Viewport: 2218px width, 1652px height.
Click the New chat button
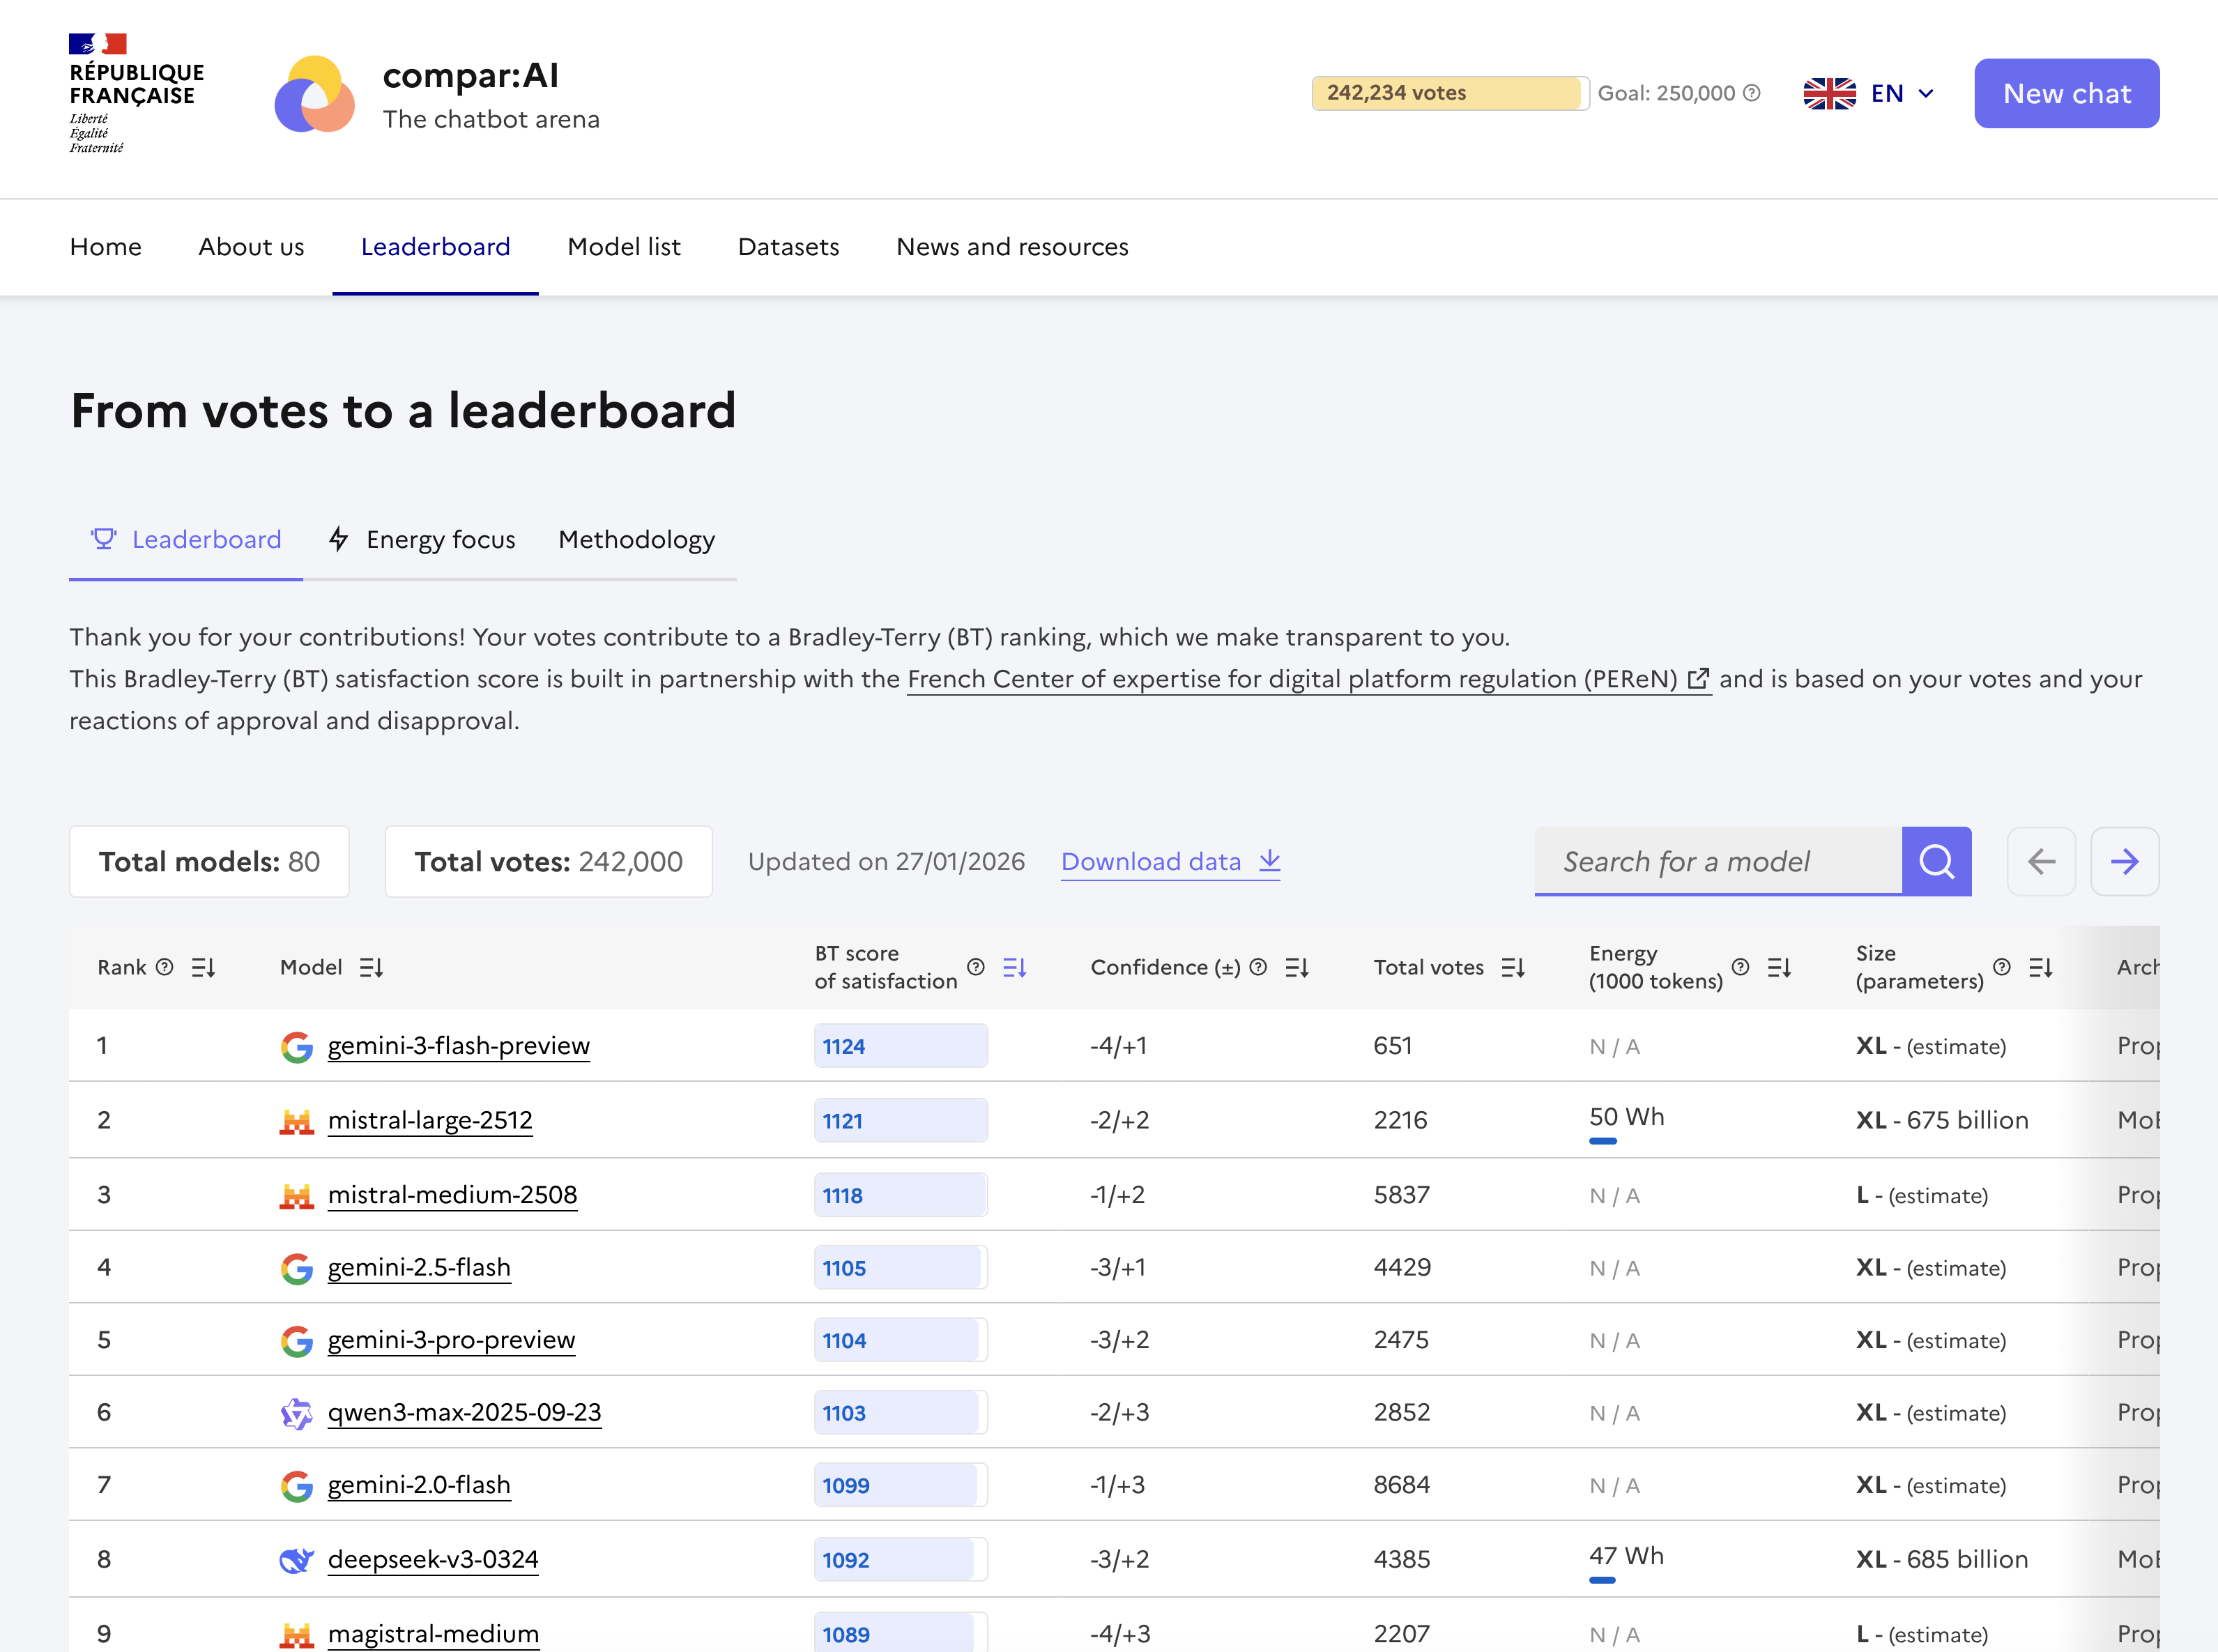click(x=2066, y=93)
